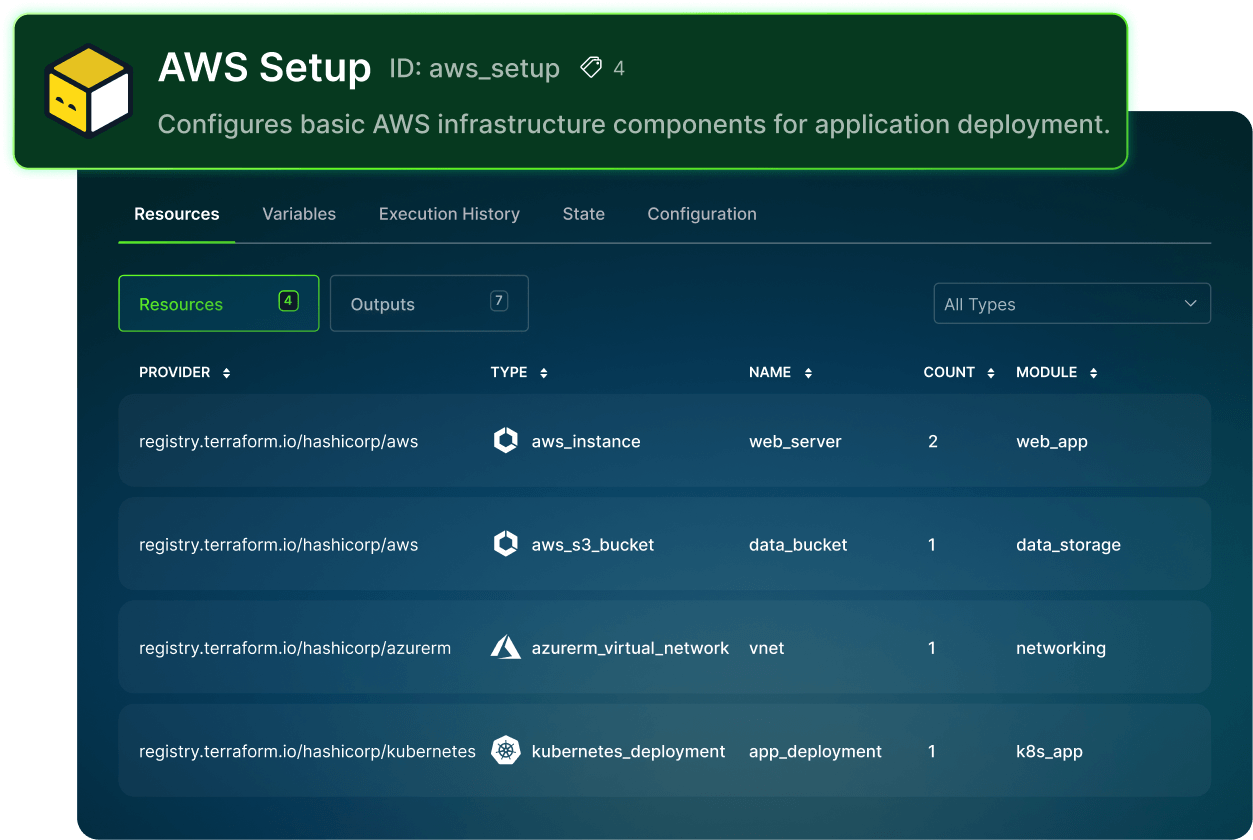Image resolution: width=1253 pixels, height=840 pixels.
Task: Switch to the Resources top tab
Action: (x=177, y=214)
